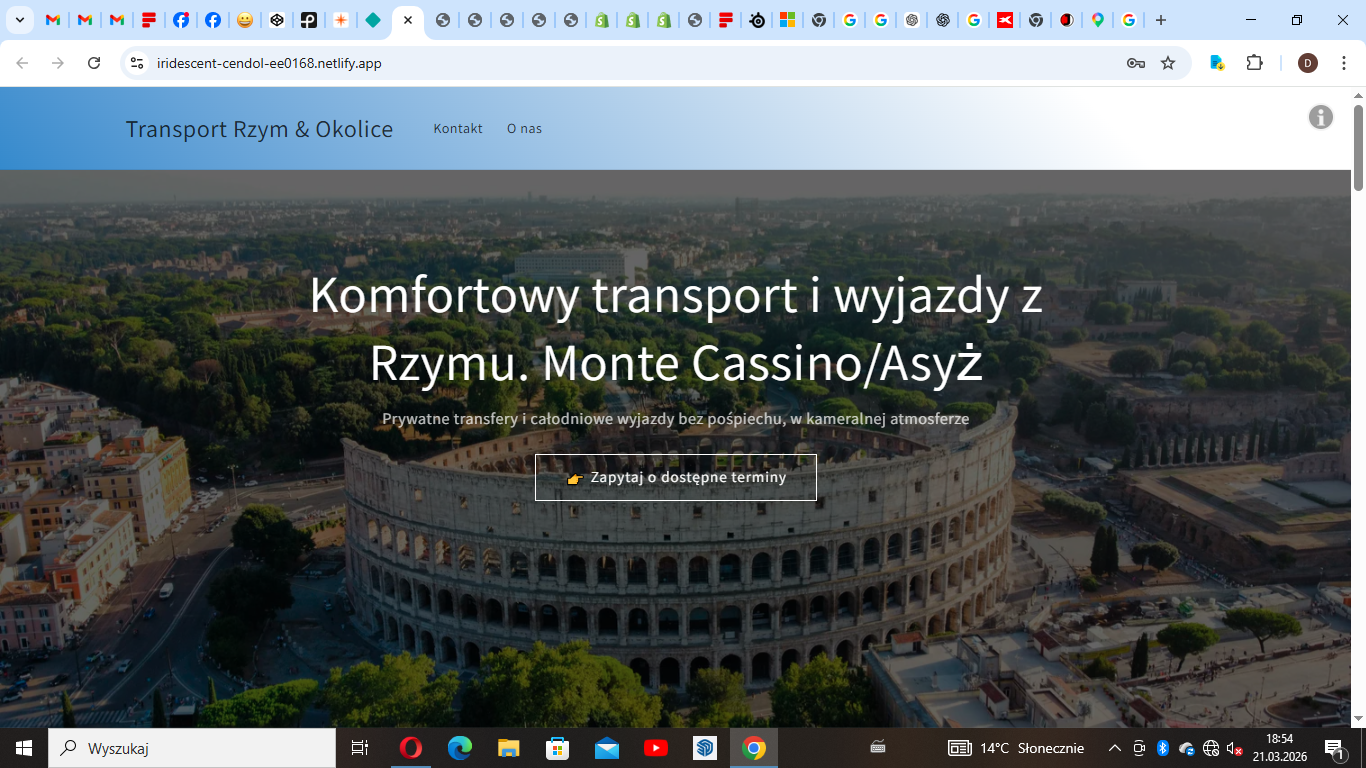The width and height of the screenshot is (1366, 768).
Task: Click the info icon on the page
Action: (1320, 117)
